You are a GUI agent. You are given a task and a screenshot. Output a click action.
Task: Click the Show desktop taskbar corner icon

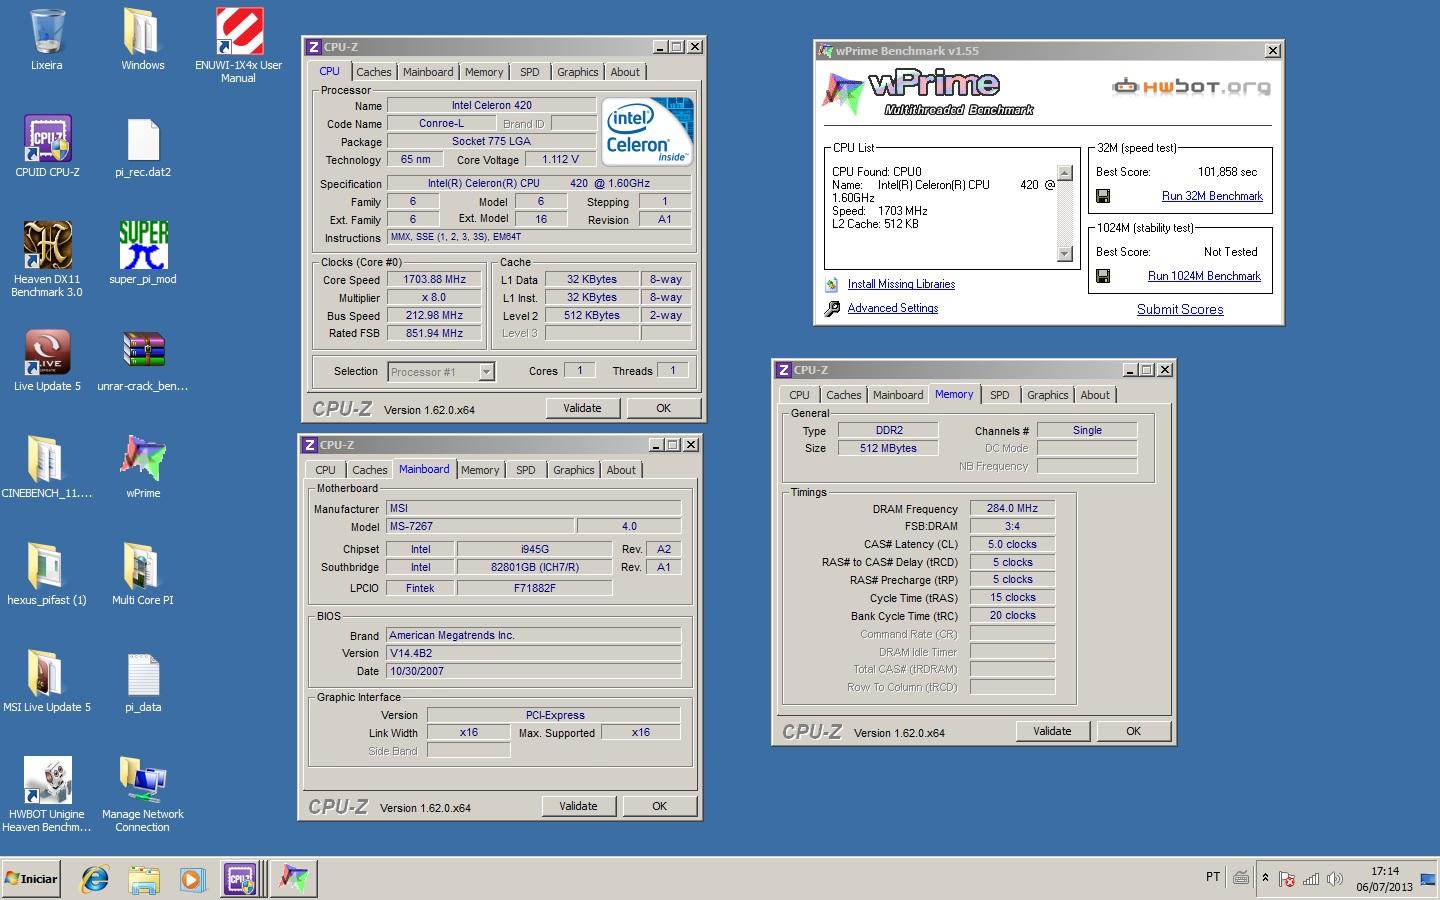1428,879
